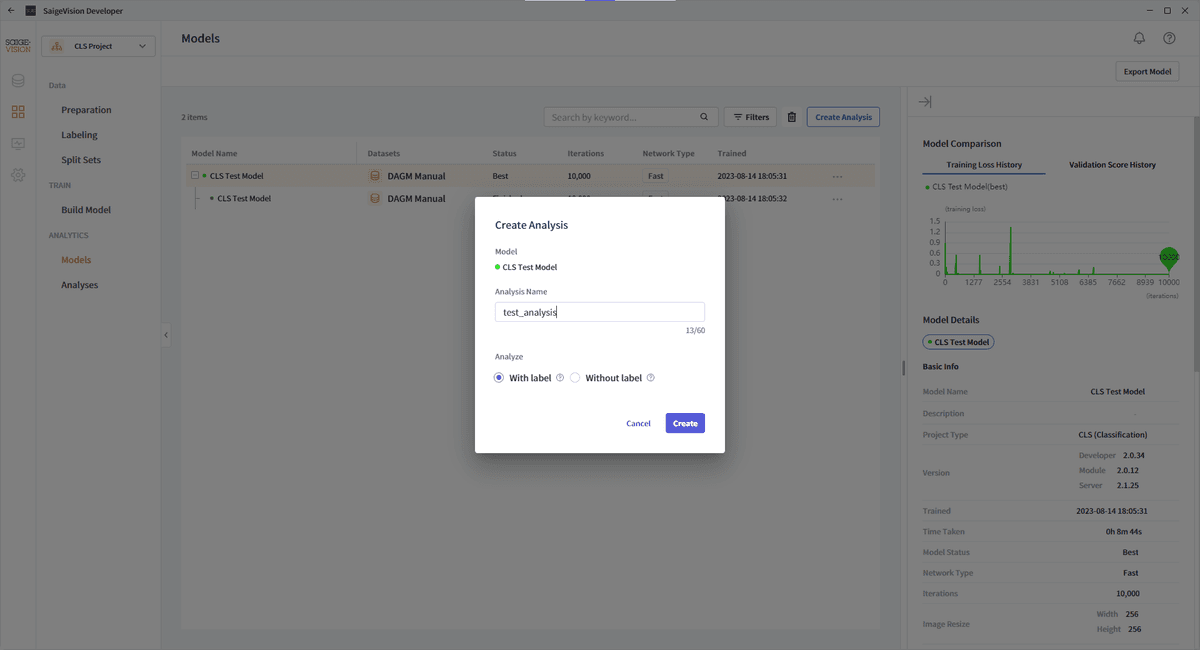1200x650 pixels.
Task: Open the help question mark icon
Action: pyautogui.click(x=1169, y=38)
